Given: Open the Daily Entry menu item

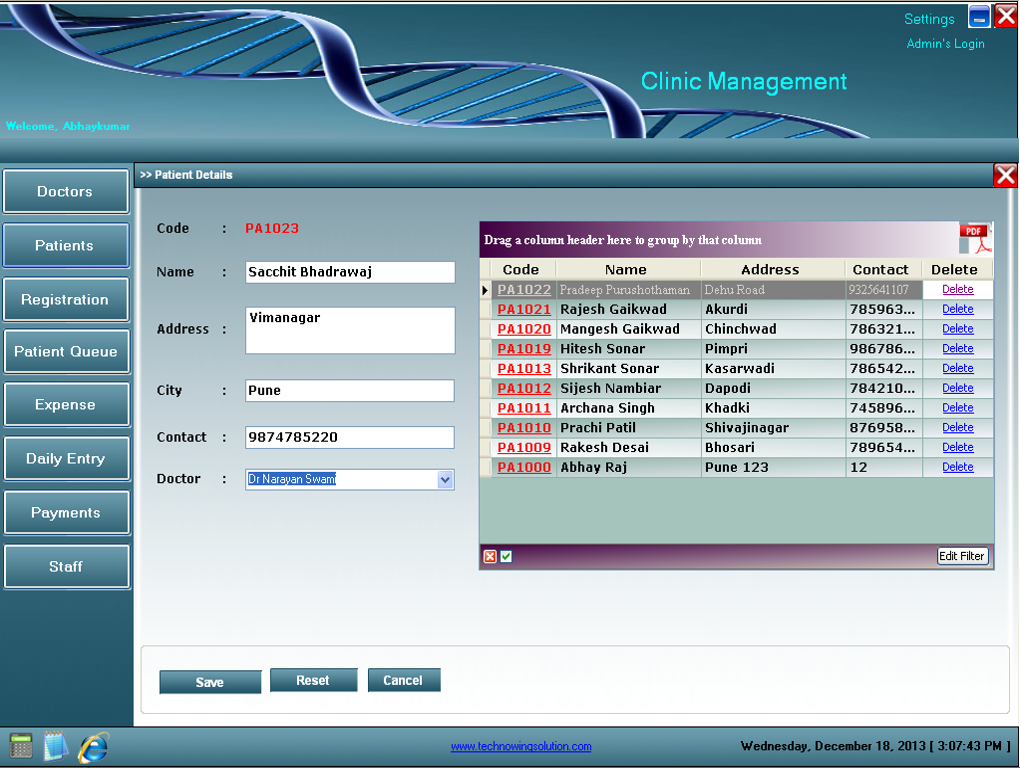Looking at the screenshot, I should 65,459.
